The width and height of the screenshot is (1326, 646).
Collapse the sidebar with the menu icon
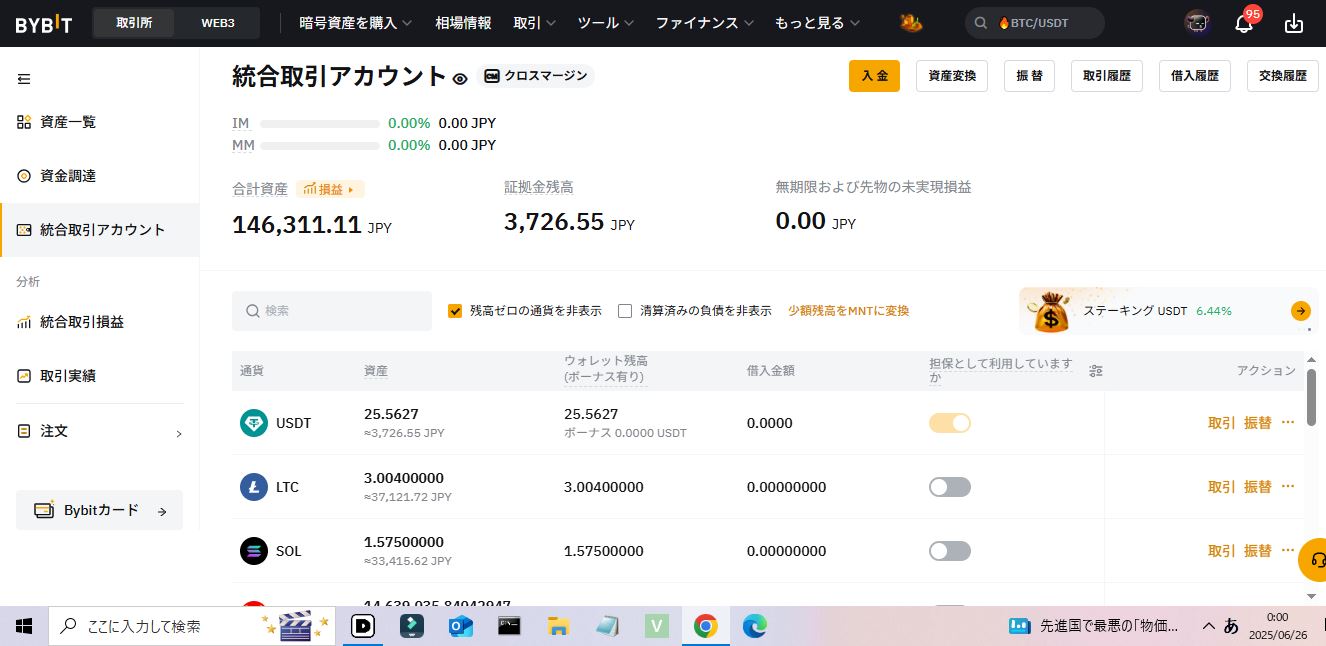pos(24,79)
